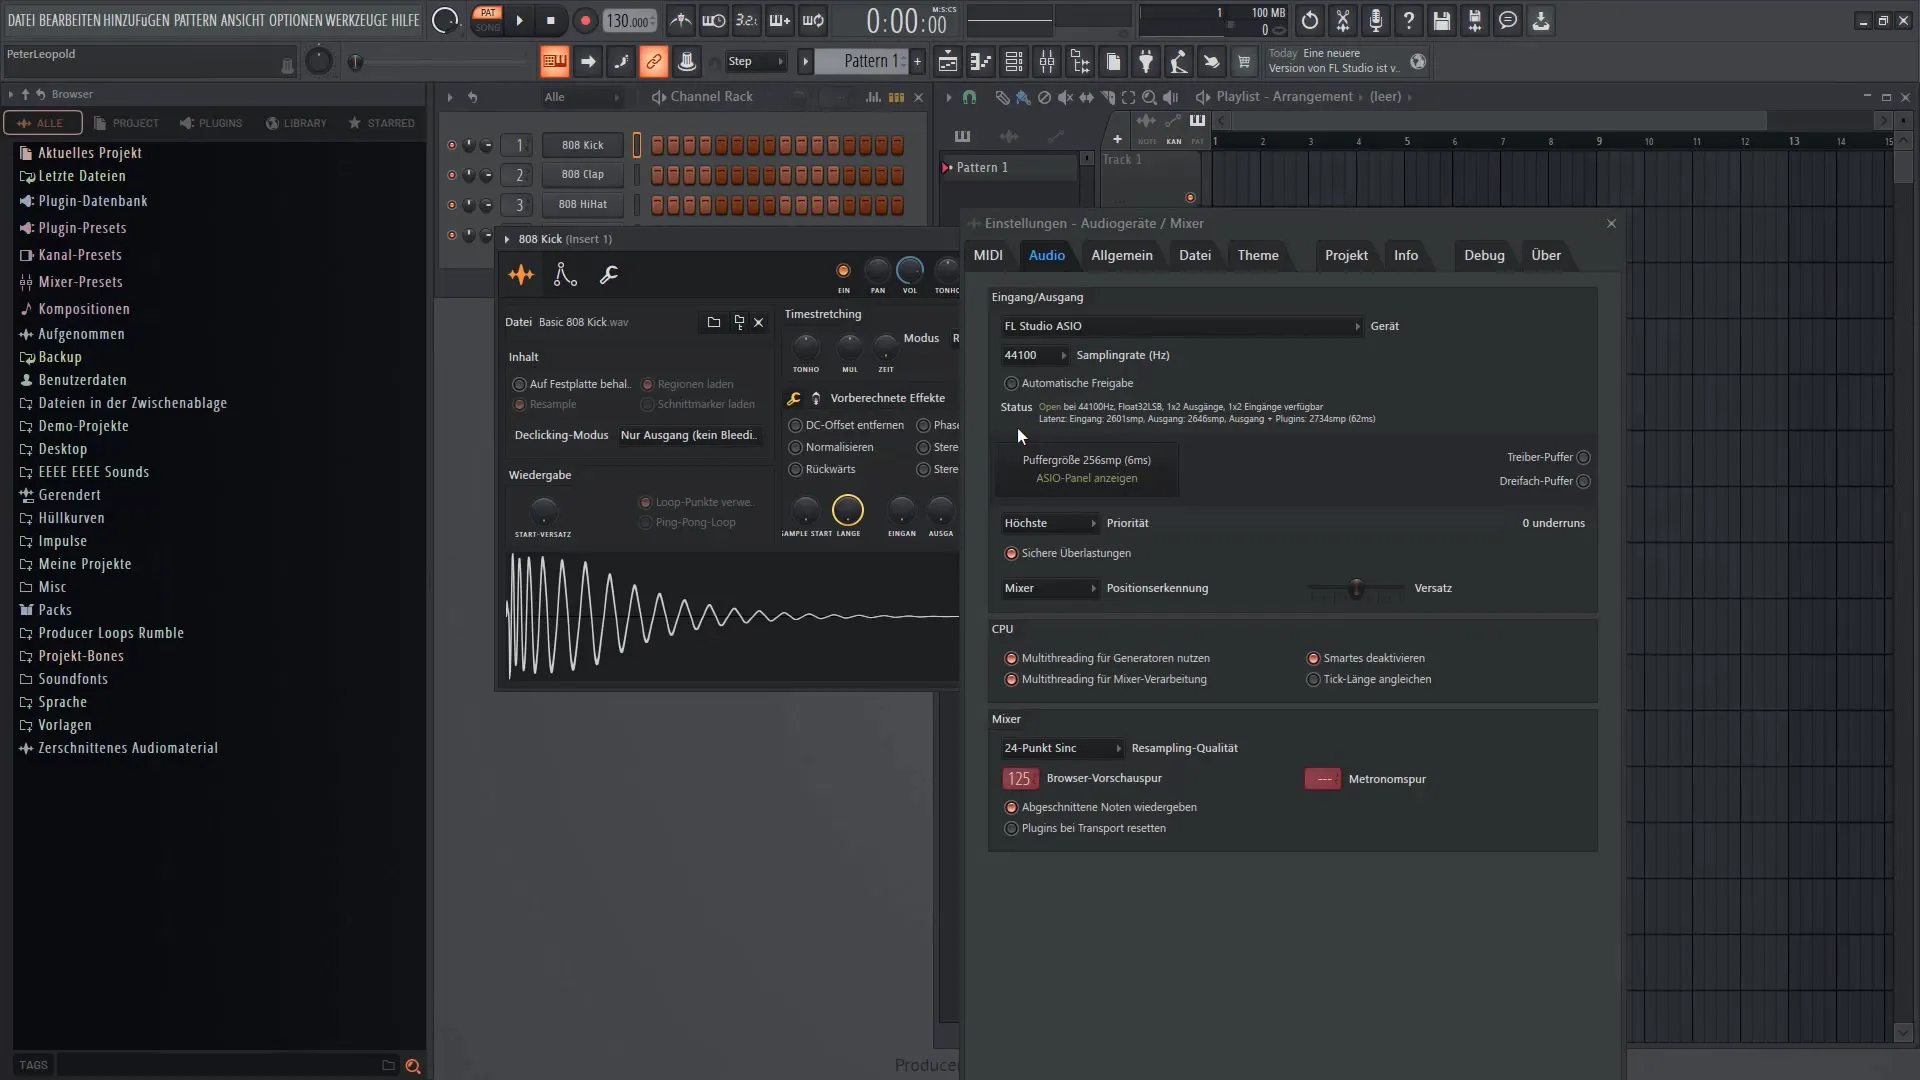The width and height of the screenshot is (1920, 1080).
Task: Open the Declicking-Modus dropdown
Action: (689, 435)
